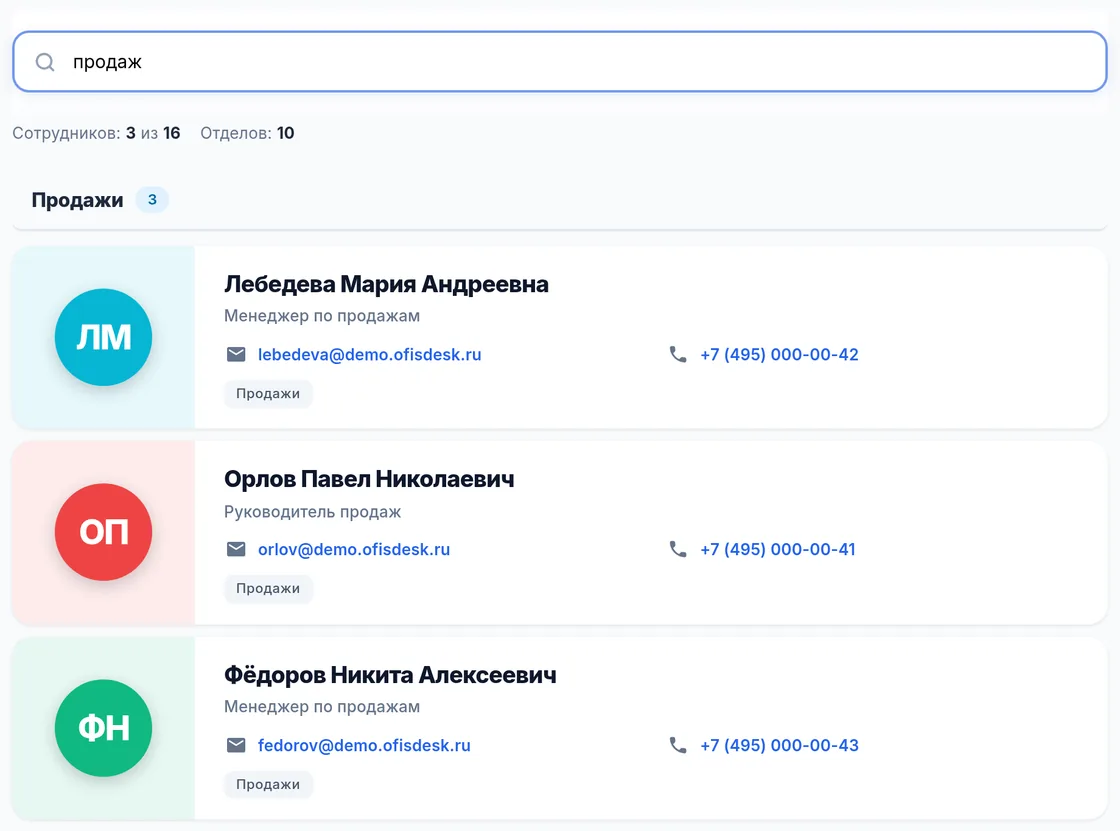The image size is (1120, 831).
Task: Click phone icon beside number ending 00-43
Action: (678, 745)
